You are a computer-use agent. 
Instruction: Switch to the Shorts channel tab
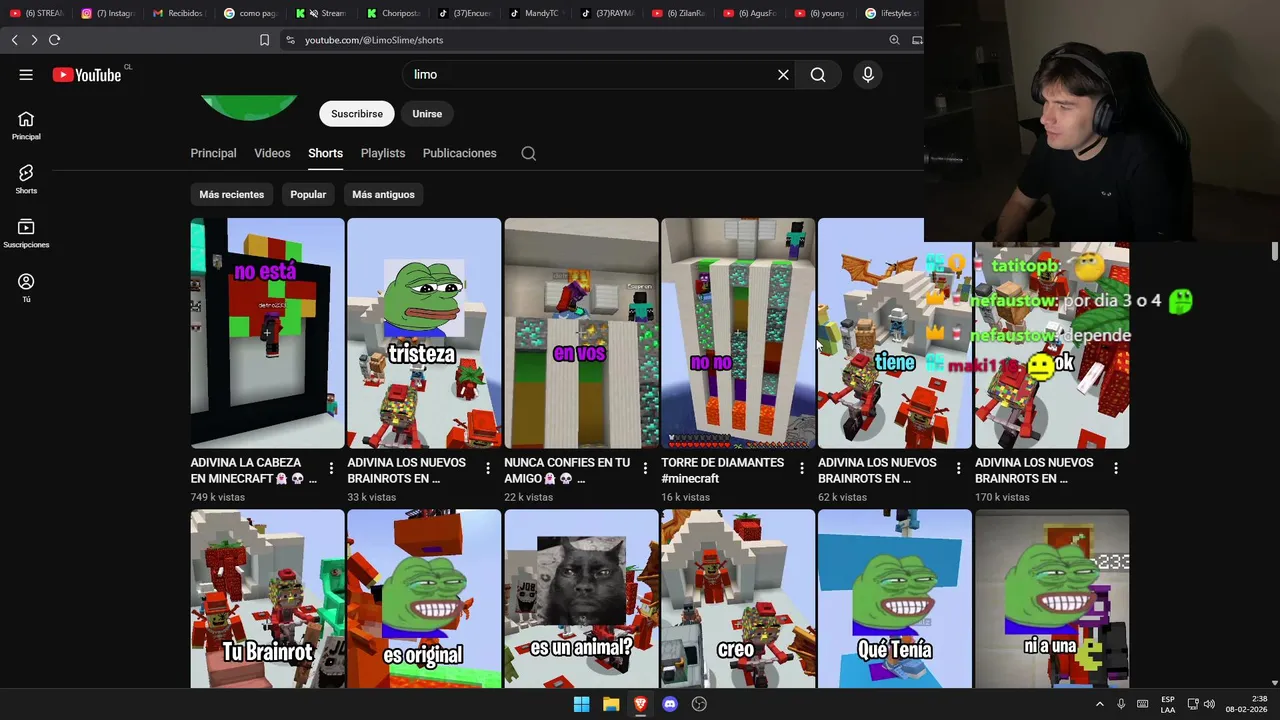click(325, 153)
